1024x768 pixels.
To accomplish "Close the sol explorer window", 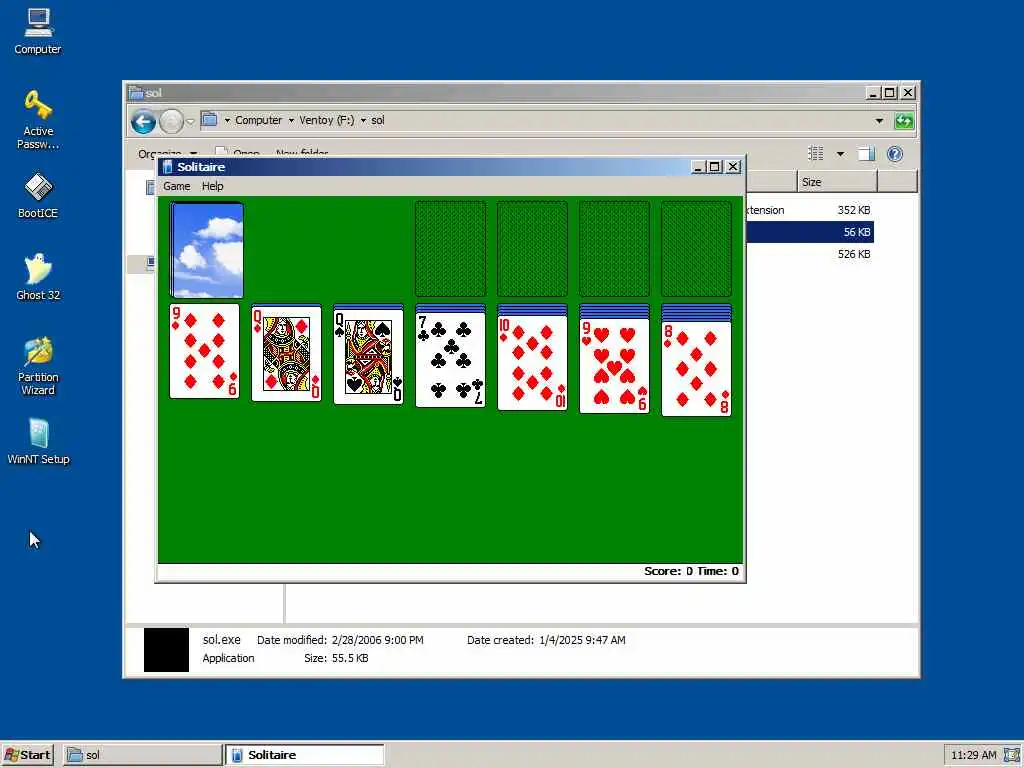I will [908, 93].
